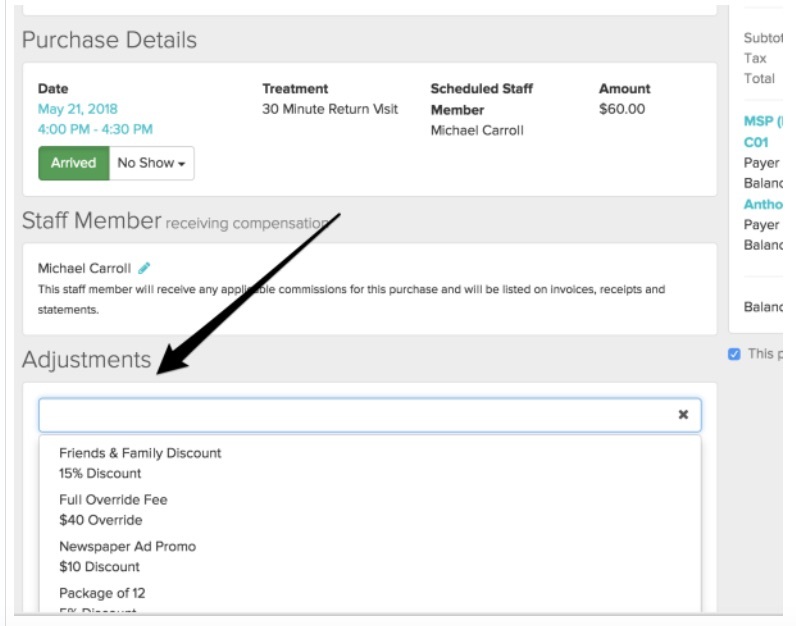796x626 pixels.
Task: Open the No Show dropdown
Action: (151, 163)
